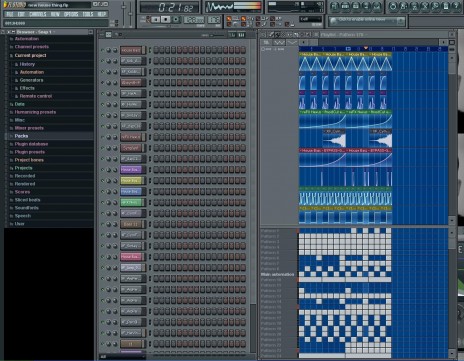Click the save project disk icon
Viewport: 464px width, 361px height.
point(404,6)
